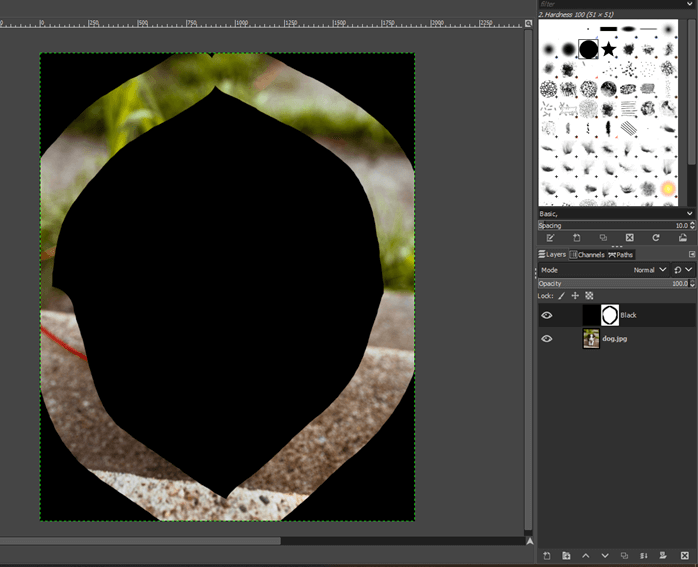698x567 pixels.
Task: Open brush as image icon
Action: pos(683,238)
